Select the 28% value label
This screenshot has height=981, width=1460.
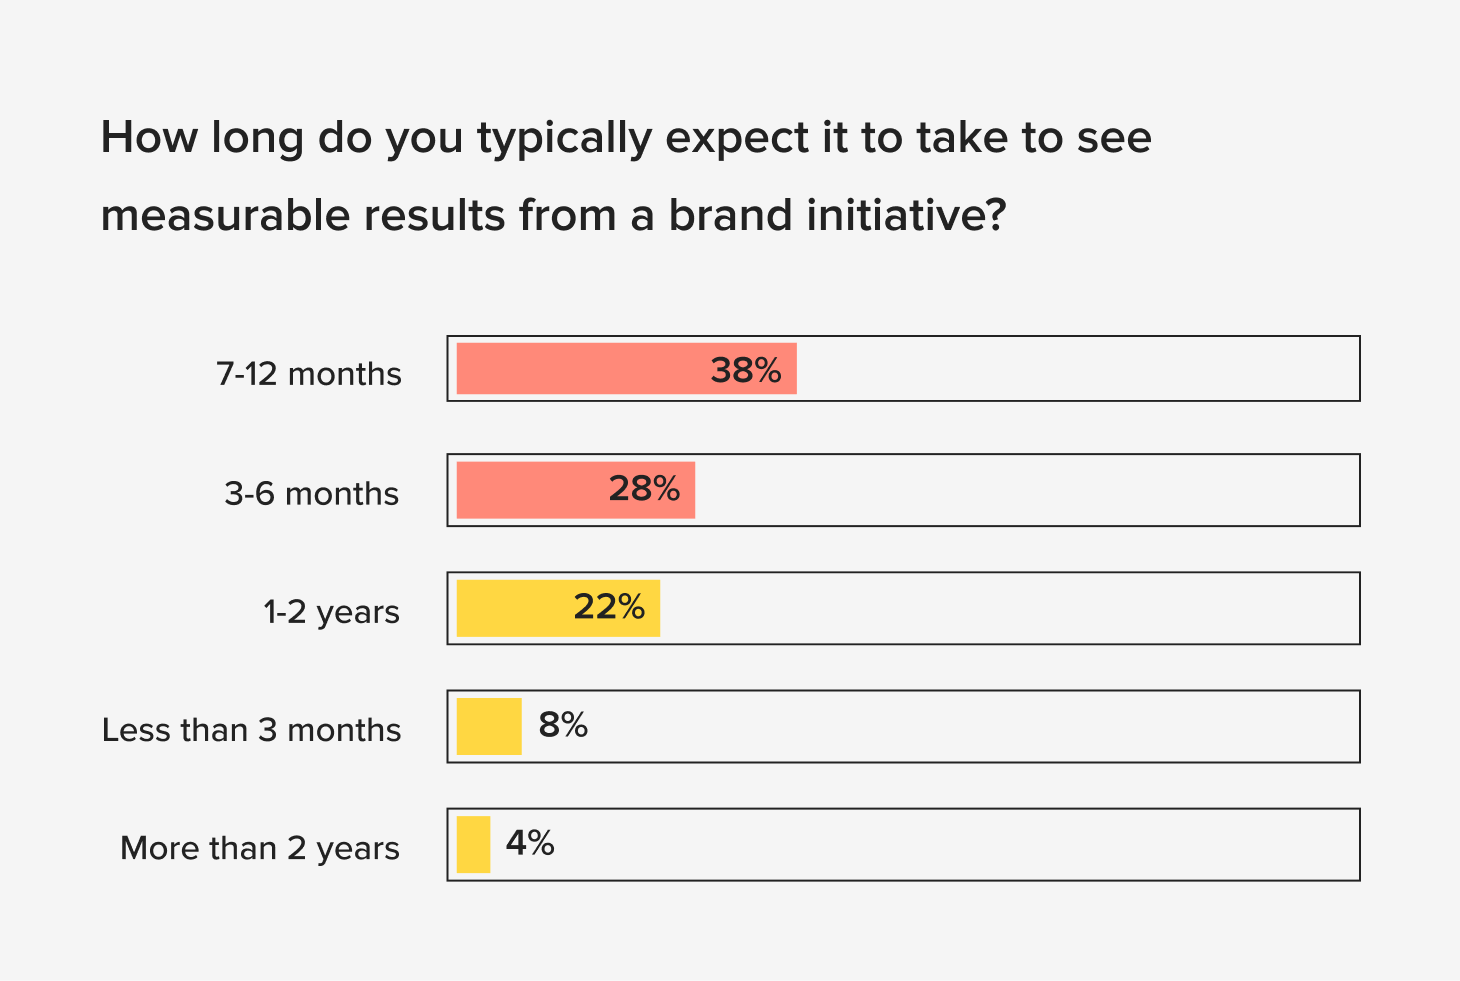pos(644,489)
